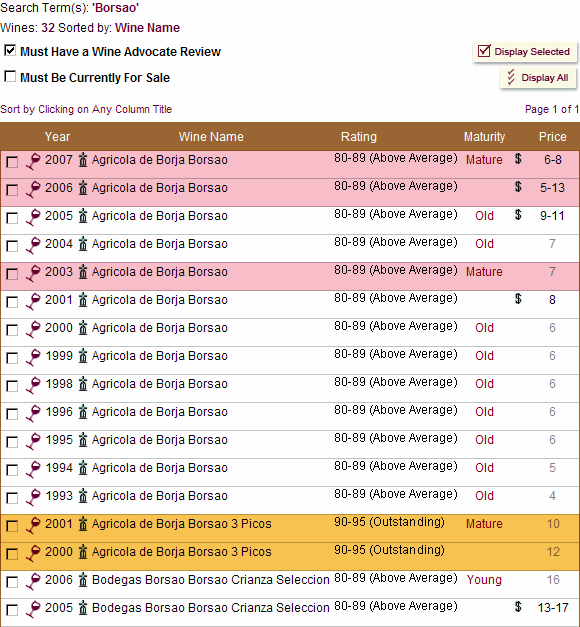Click wine glass icon for 2006 Borsao Crianza Seleccion
580x627 pixels.
click(x=33, y=581)
